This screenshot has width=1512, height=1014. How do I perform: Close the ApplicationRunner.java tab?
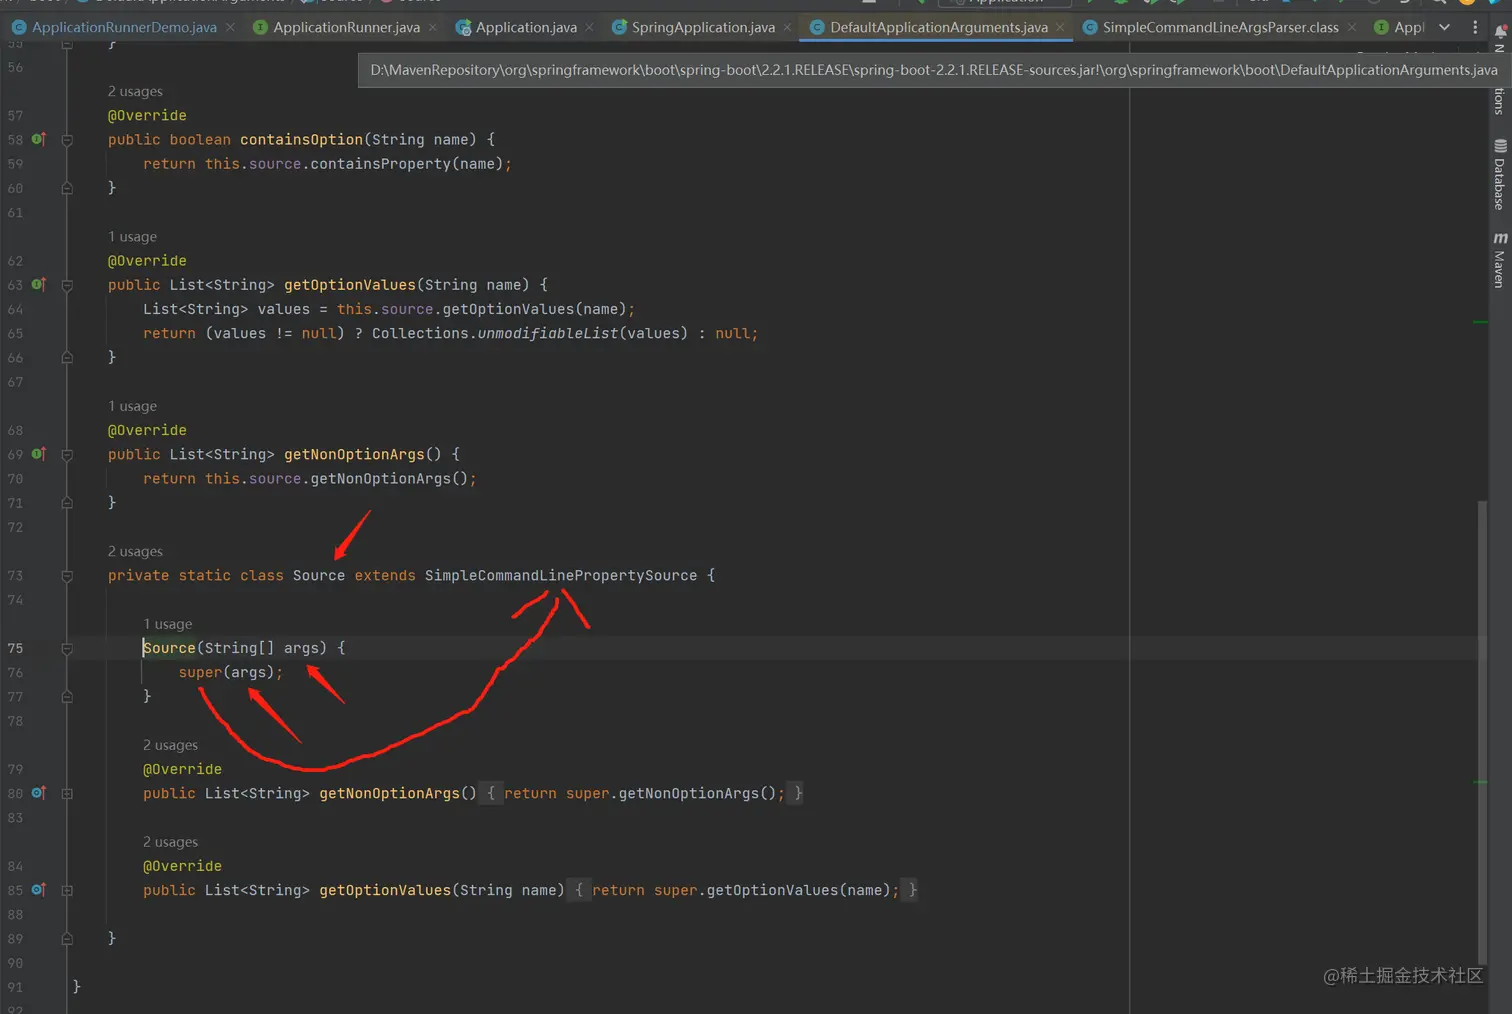point(433,27)
